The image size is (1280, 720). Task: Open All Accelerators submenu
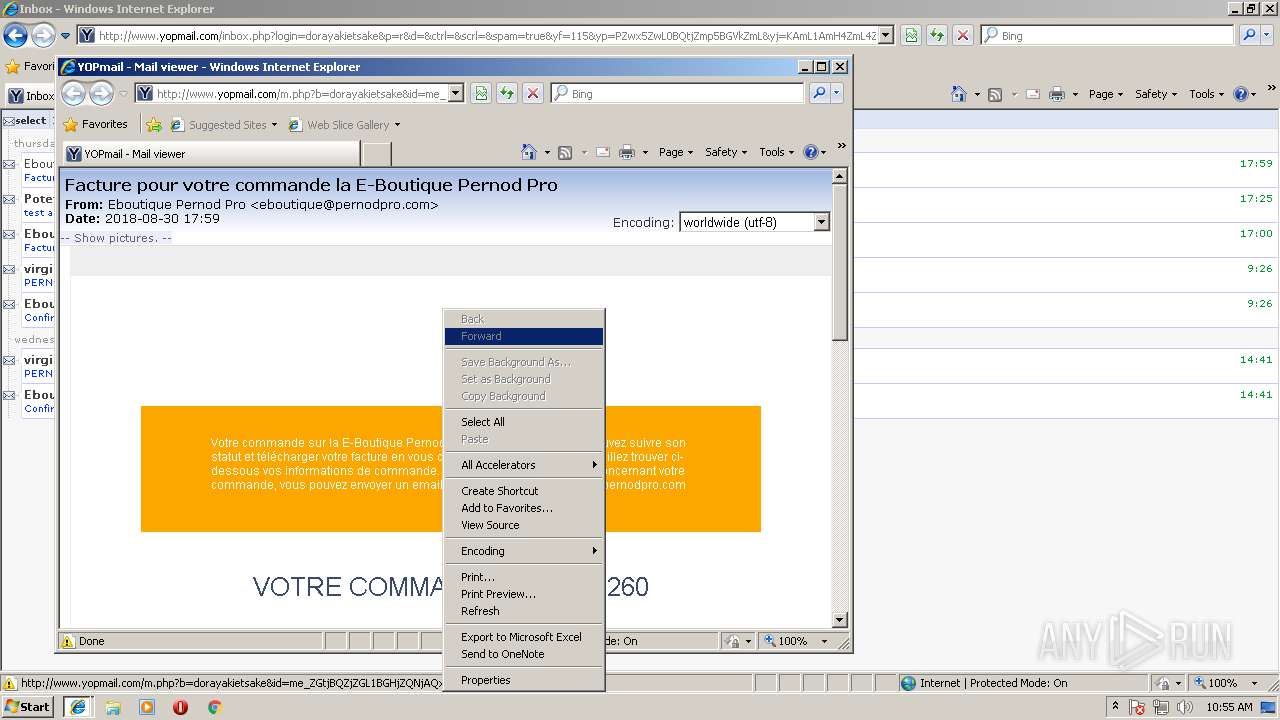[524, 465]
